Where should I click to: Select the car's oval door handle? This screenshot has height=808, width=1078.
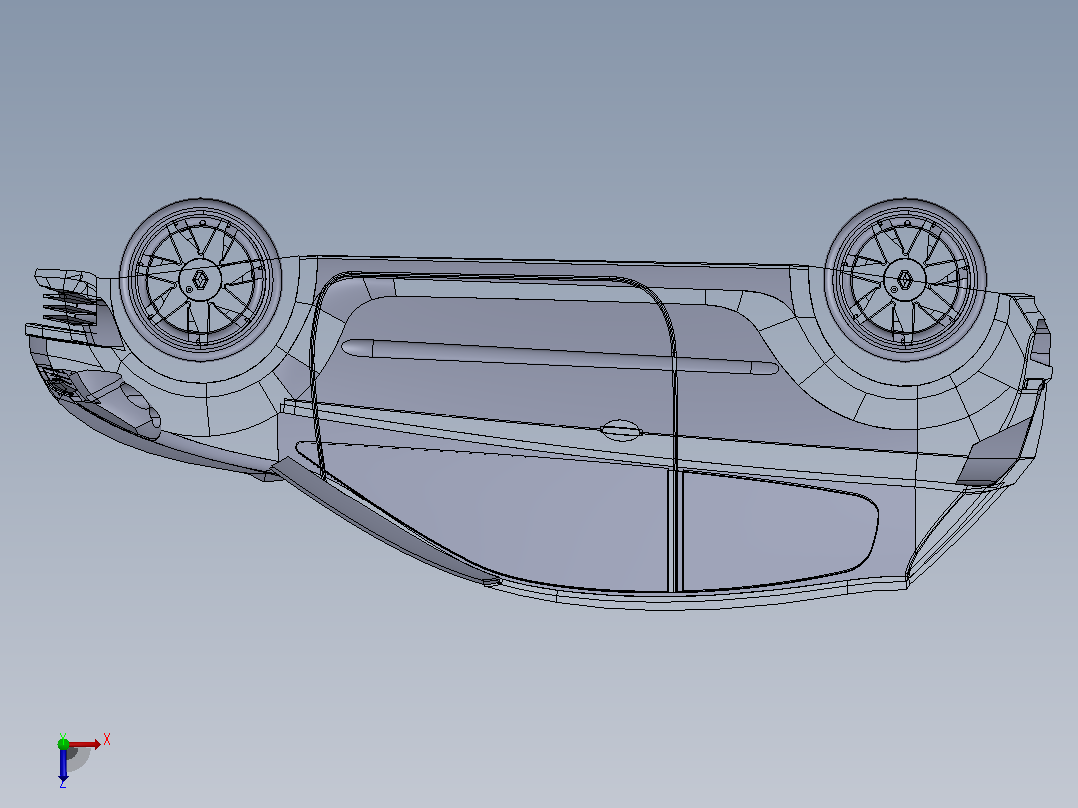(621, 430)
